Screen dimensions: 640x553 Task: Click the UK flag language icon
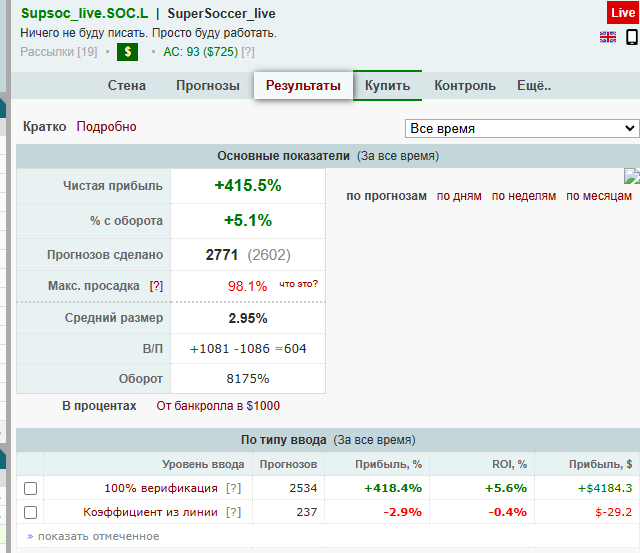[x=608, y=37]
